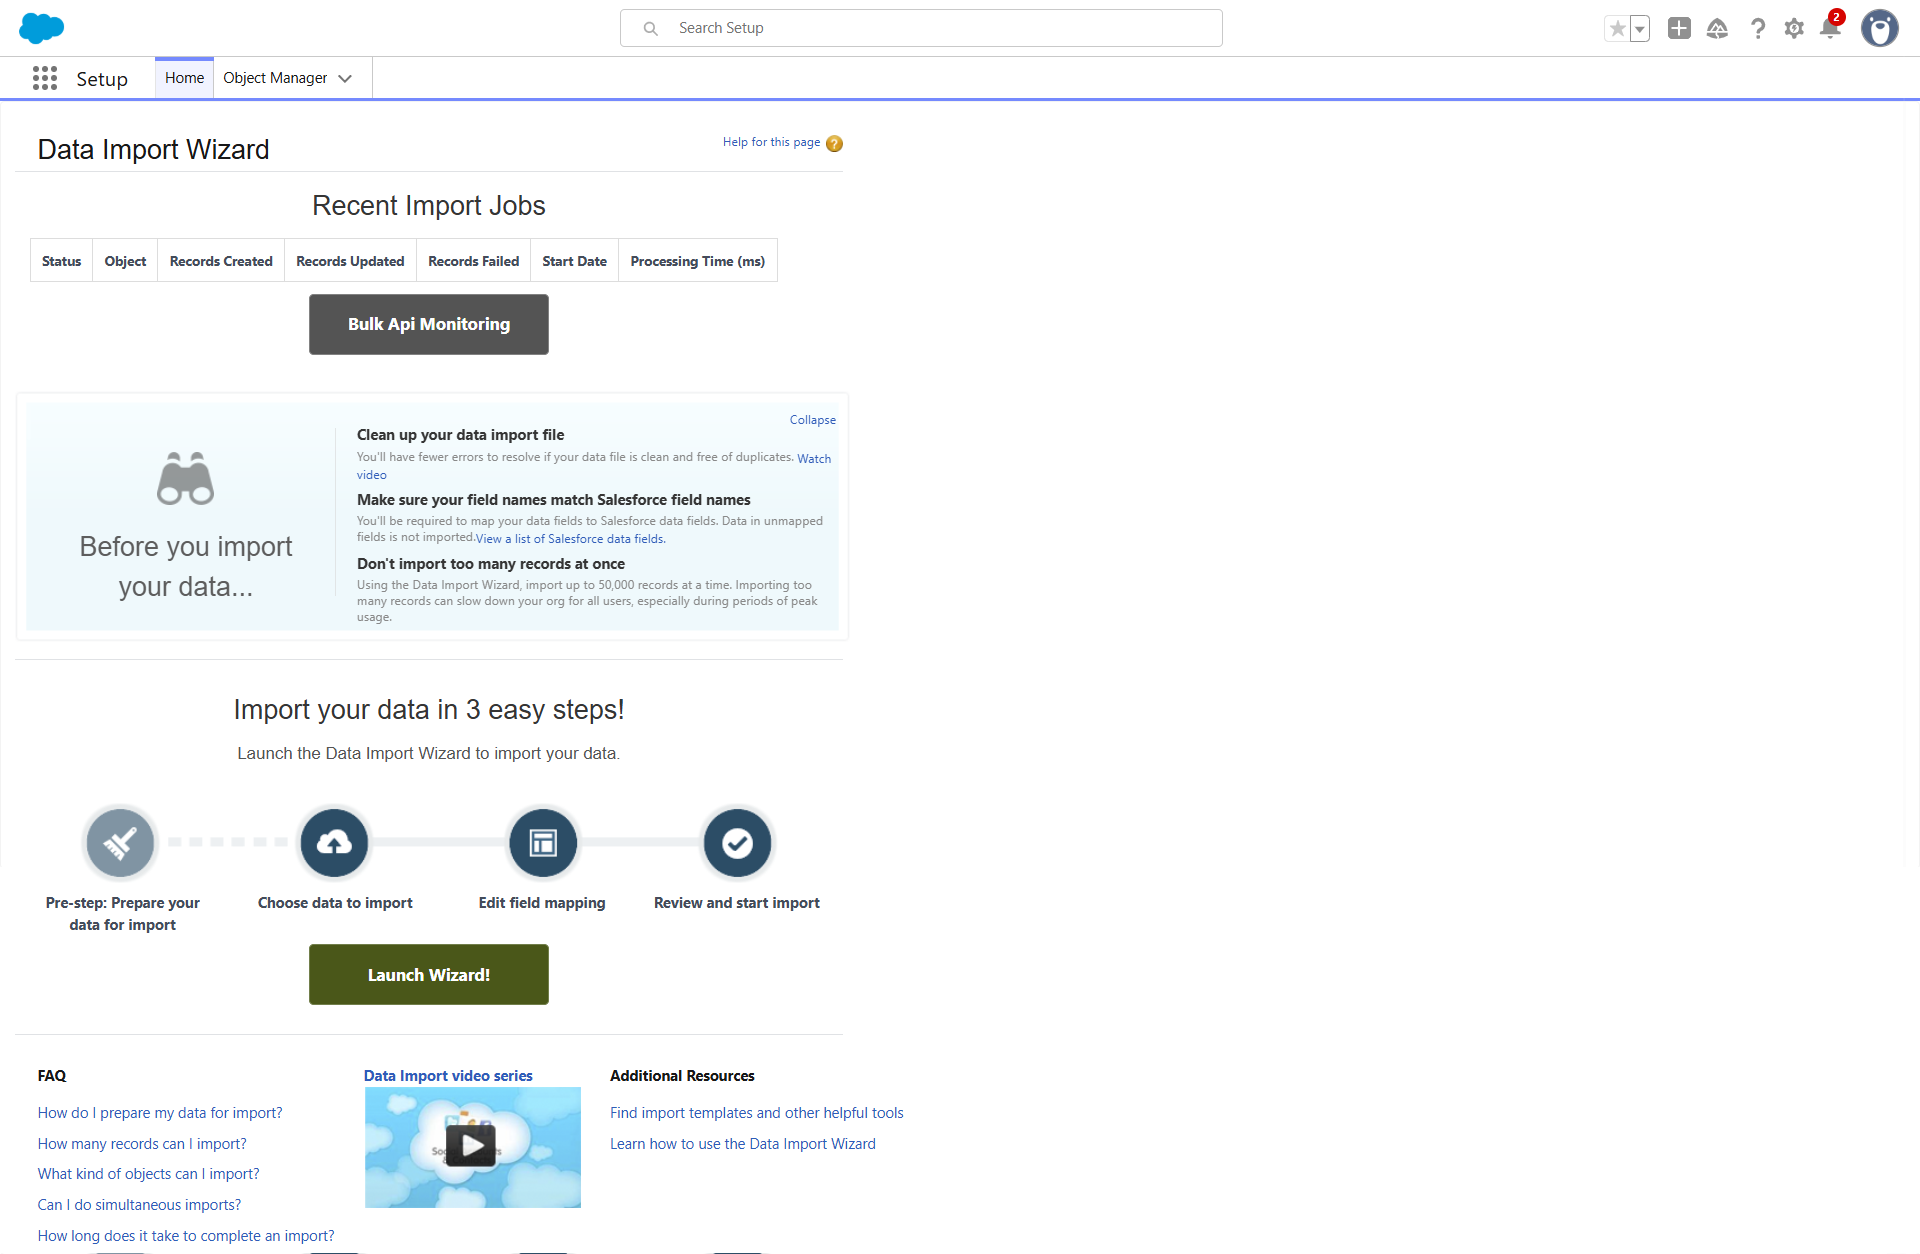Click the Review and start checkmark icon
The image size is (1920, 1254).
pos(737,843)
